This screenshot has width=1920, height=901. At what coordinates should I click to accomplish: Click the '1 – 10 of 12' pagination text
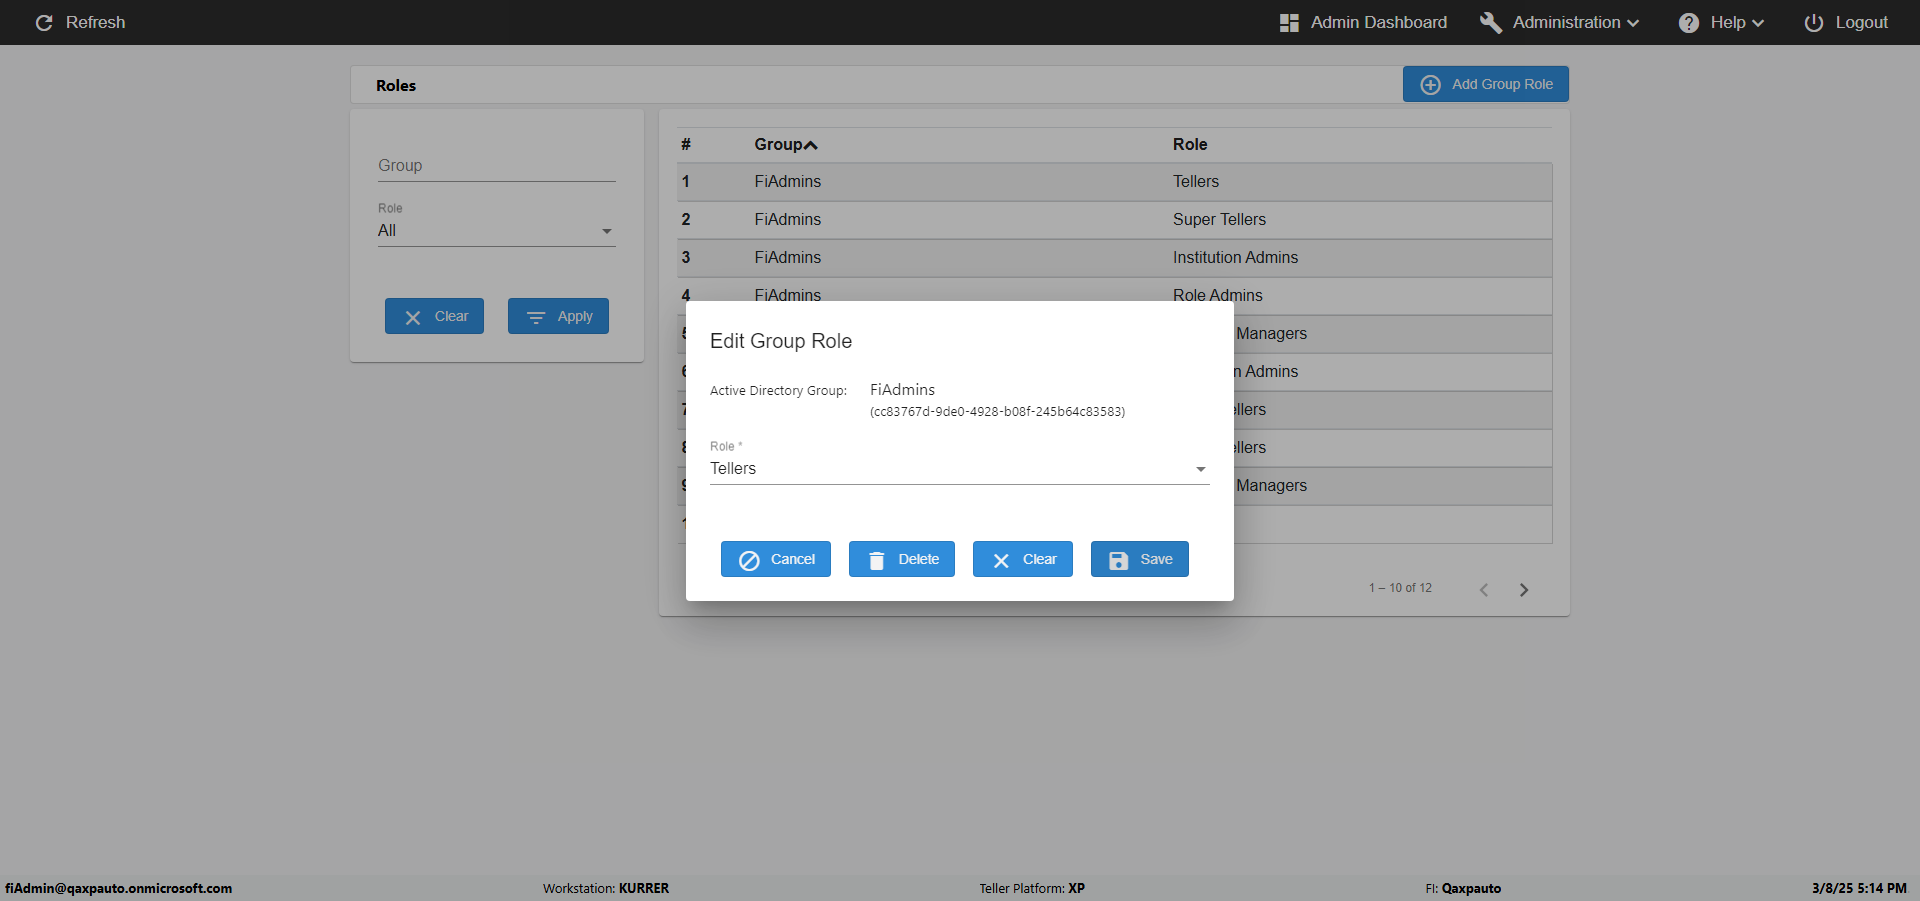(1400, 588)
